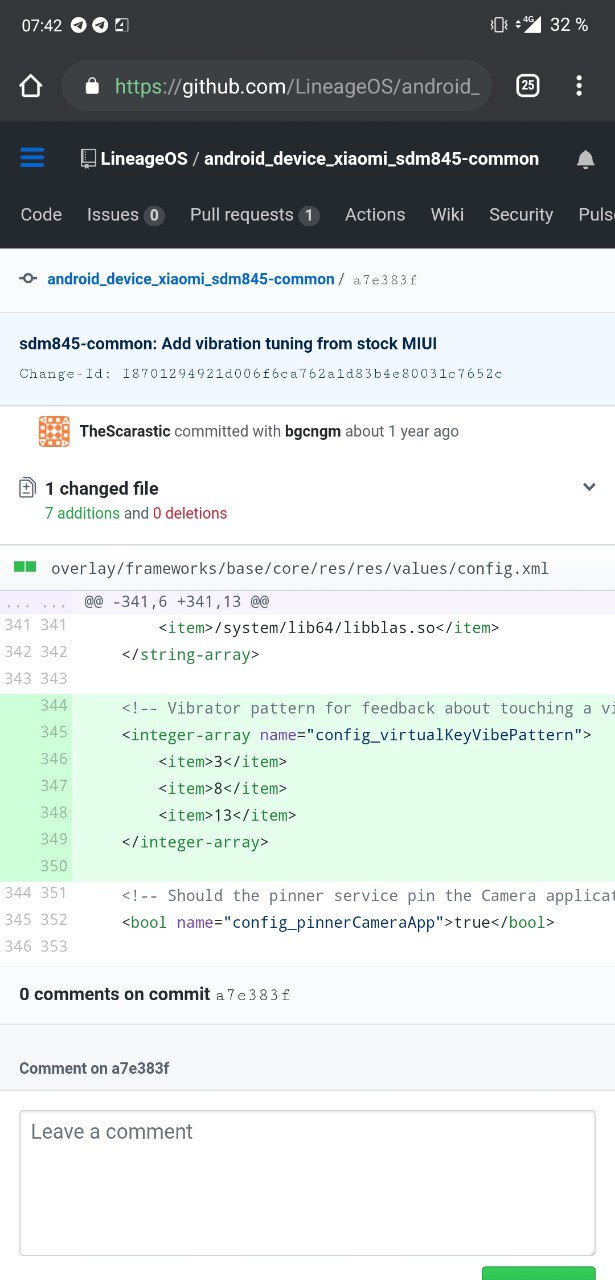This screenshot has width=615, height=1280.
Task: Tap the commit icon before the repository name
Action: point(29,279)
